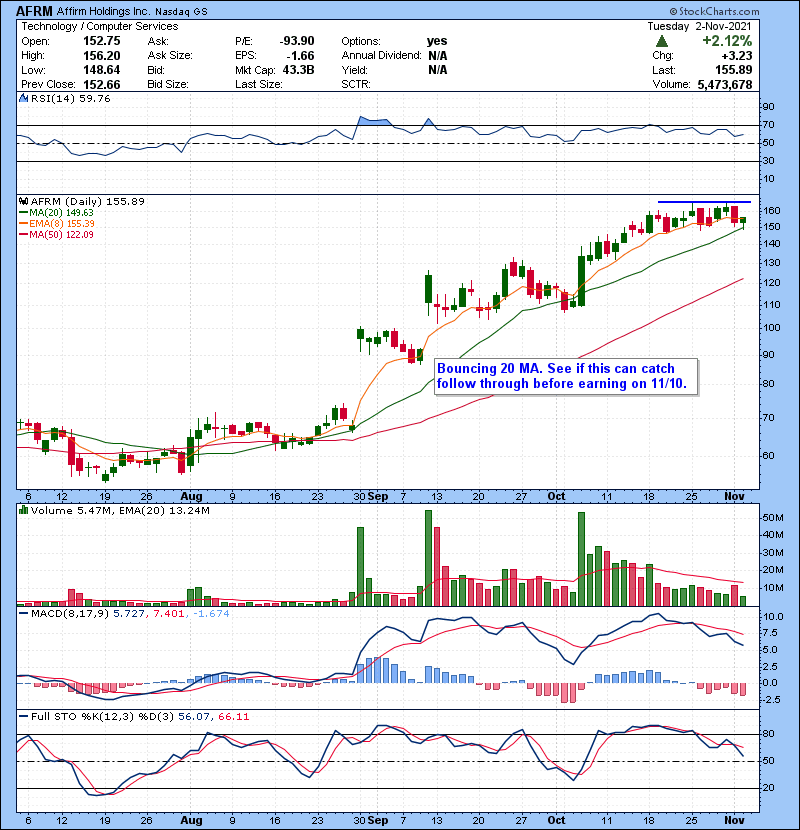The width and height of the screenshot is (800, 830).
Task: Click the Options value yes
Action: pos(437,41)
